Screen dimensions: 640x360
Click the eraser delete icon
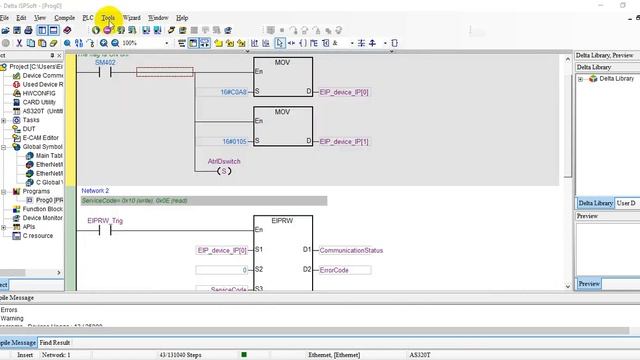point(53,43)
